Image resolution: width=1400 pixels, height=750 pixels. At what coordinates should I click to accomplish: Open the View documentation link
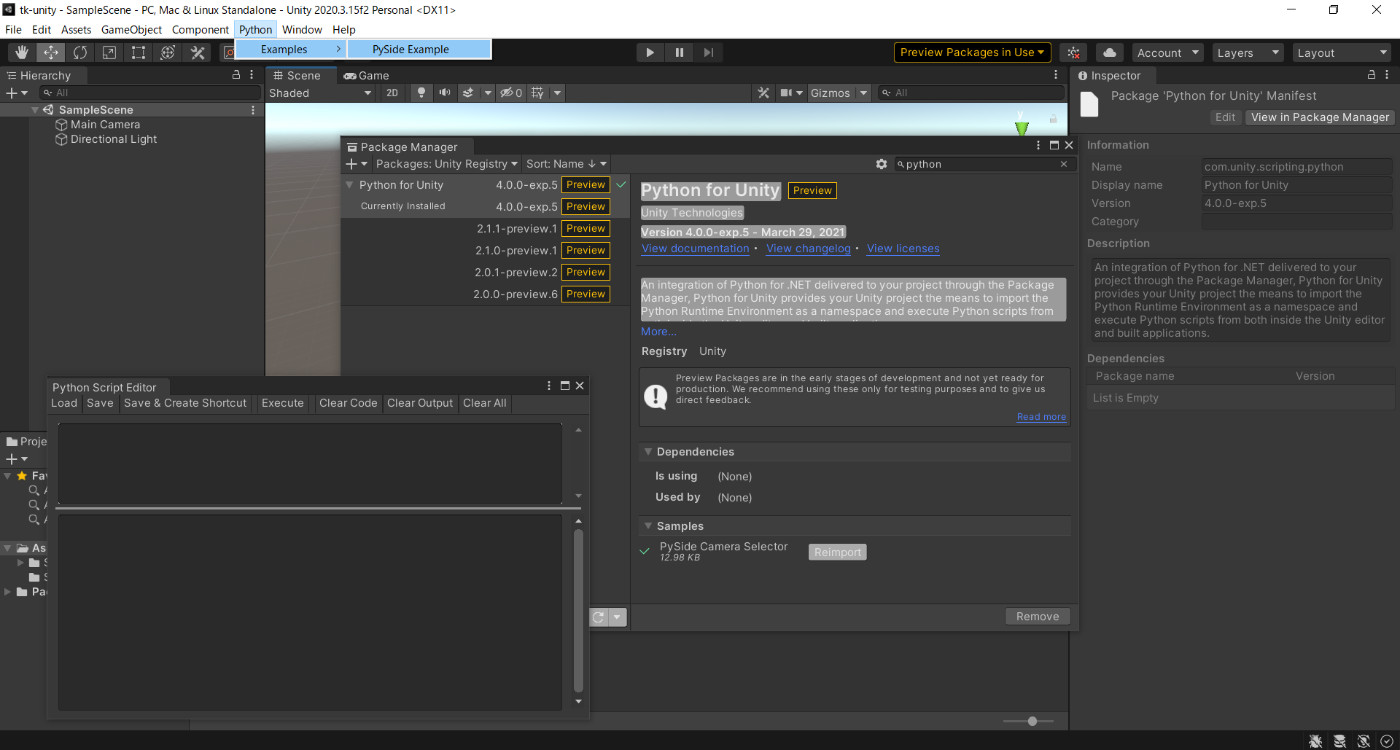tap(695, 248)
